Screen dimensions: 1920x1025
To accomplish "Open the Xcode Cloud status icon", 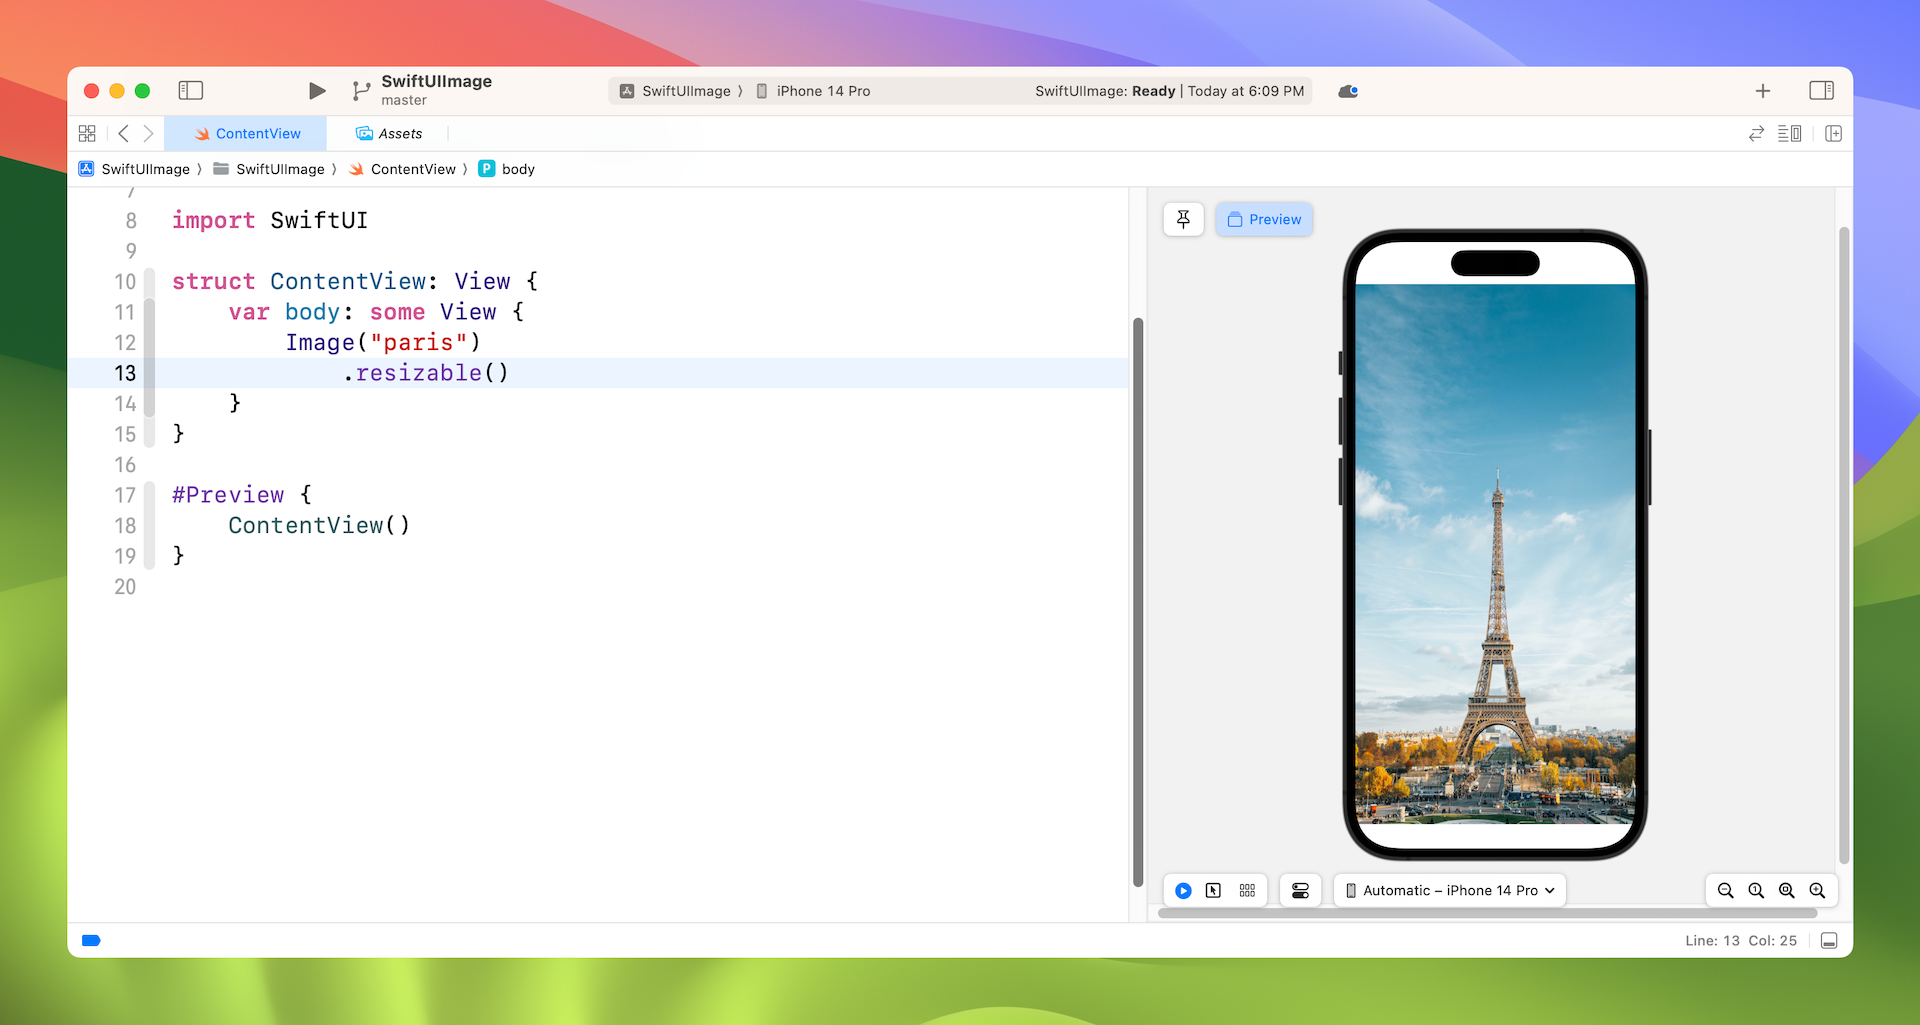I will pos(1348,91).
